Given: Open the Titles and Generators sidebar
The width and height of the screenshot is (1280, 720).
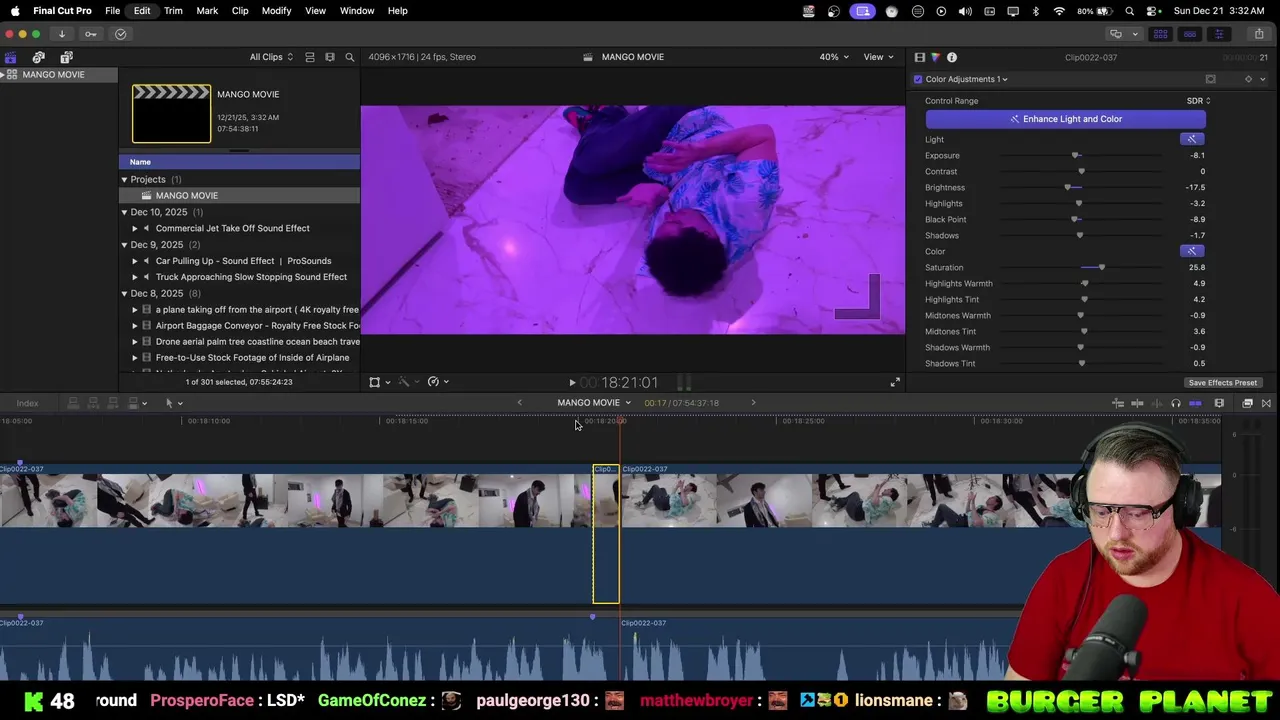Looking at the screenshot, I should tap(66, 57).
